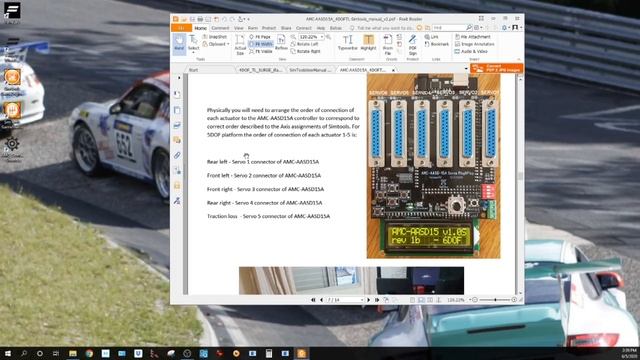Go to the first page
Screen dimensions: 640x360
click(x=313, y=300)
